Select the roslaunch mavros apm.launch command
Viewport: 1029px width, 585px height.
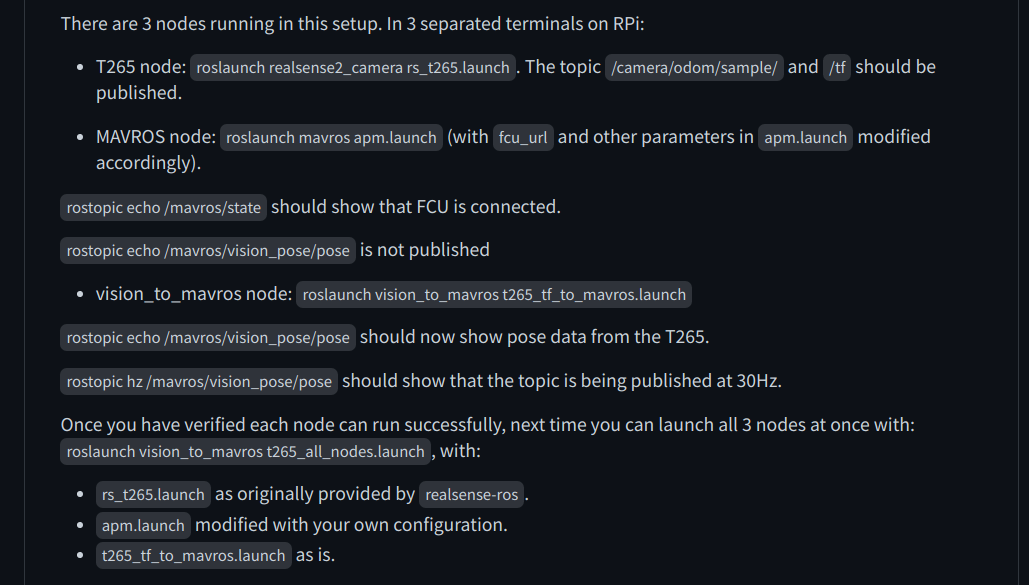click(x=331, y=138)
